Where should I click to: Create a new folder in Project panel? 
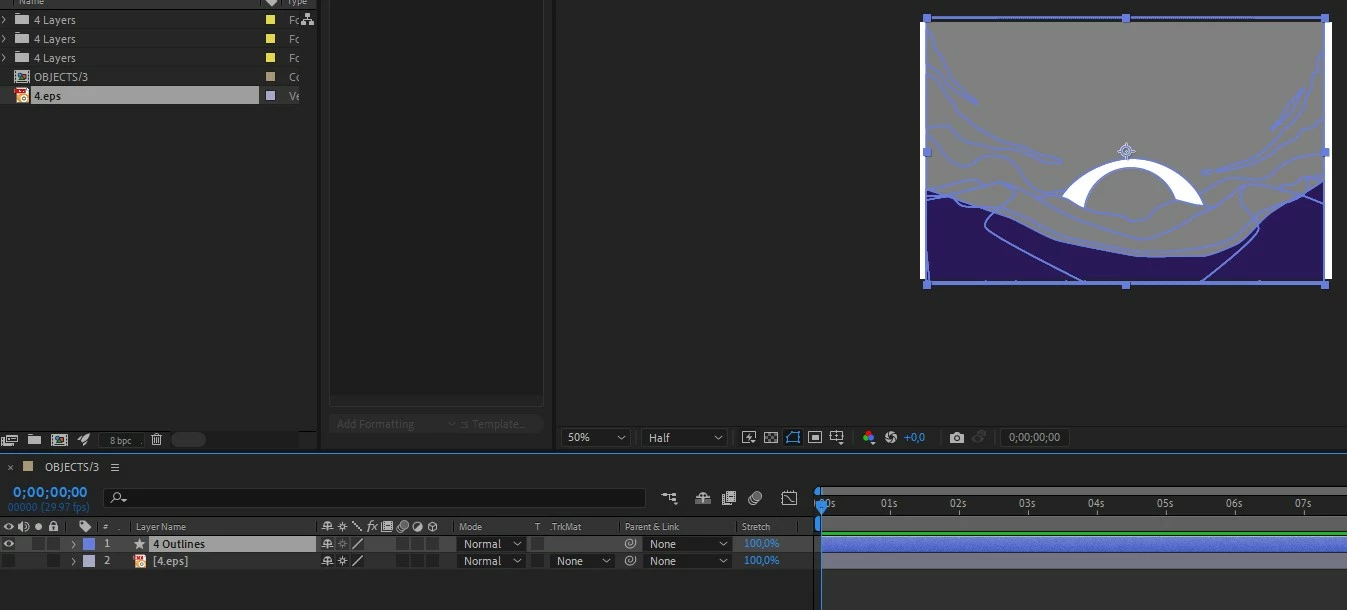click(x=34, y=439)
